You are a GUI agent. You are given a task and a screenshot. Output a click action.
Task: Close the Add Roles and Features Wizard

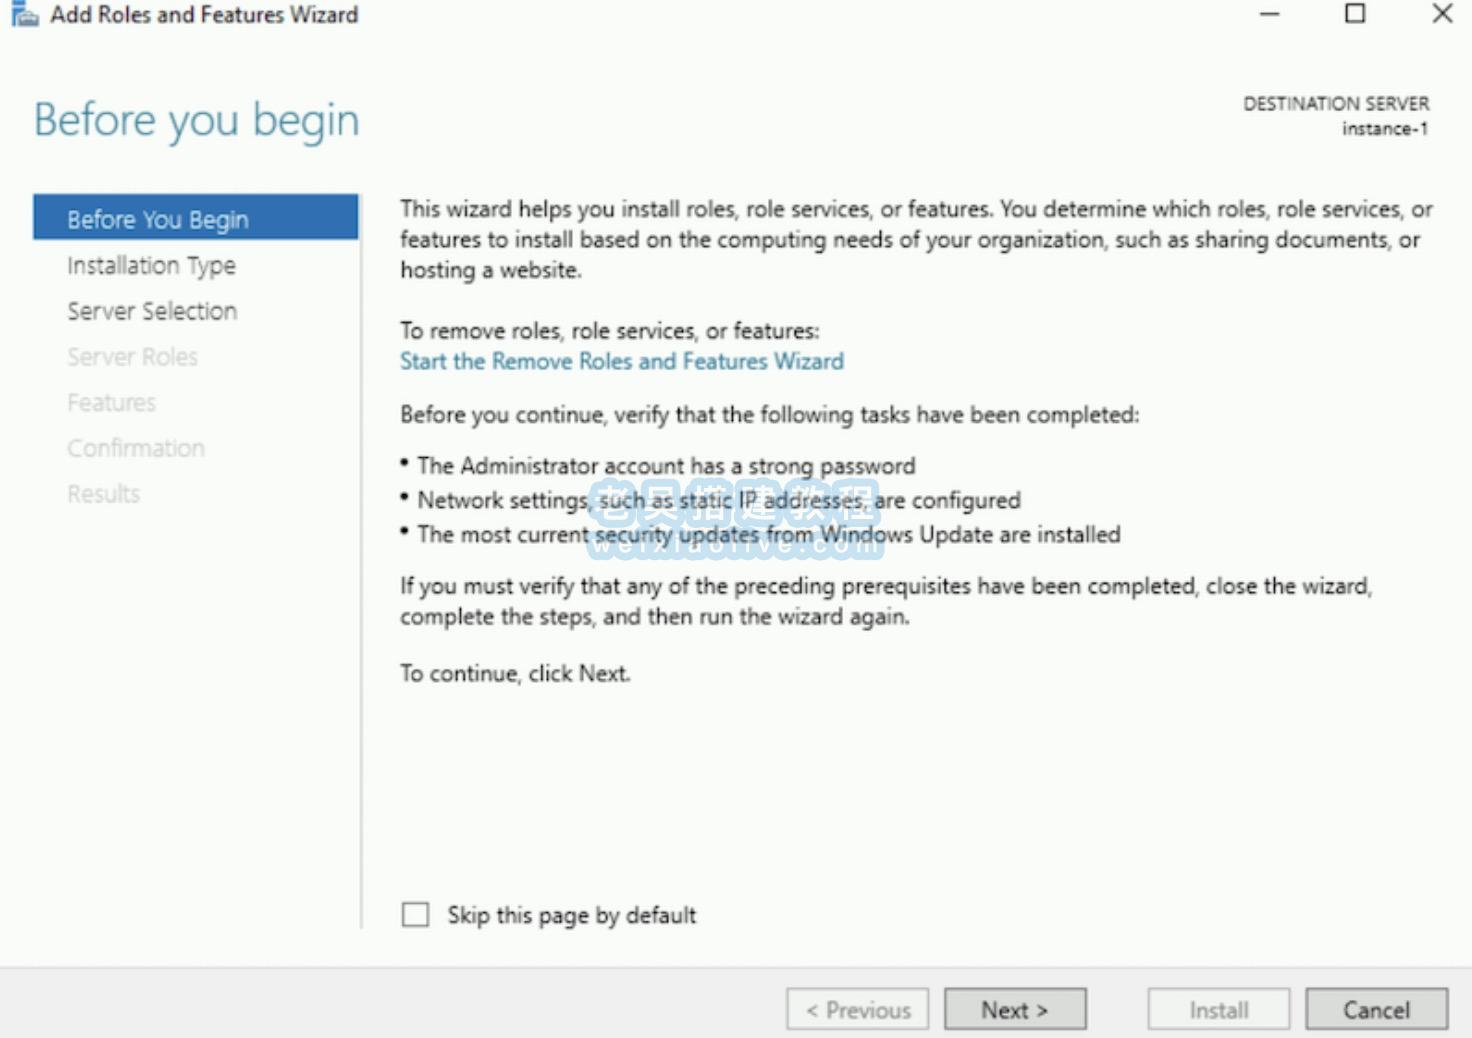tap(1441, 14)
